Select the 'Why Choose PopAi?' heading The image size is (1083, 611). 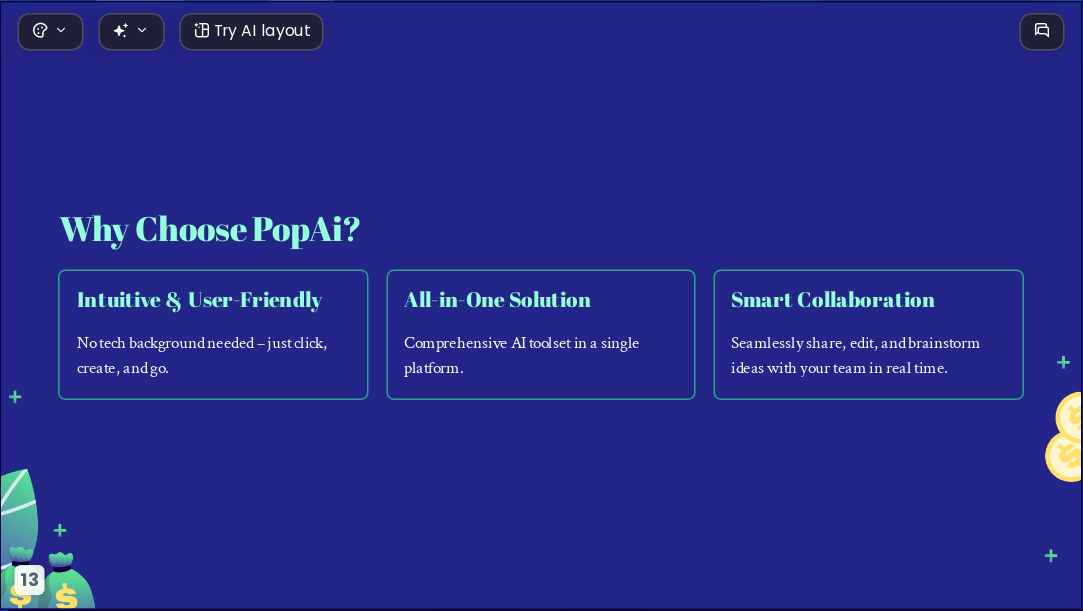tap(210, 229)
